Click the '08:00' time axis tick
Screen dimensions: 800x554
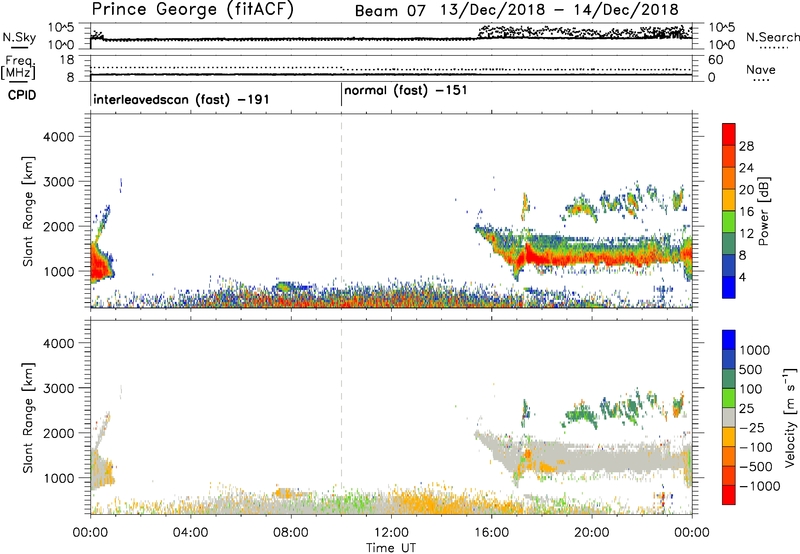(290, 533)
